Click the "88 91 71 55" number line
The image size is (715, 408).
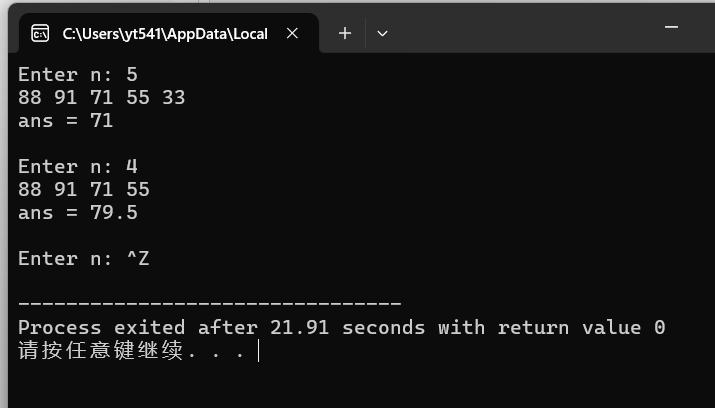click(x=84, y=190)
